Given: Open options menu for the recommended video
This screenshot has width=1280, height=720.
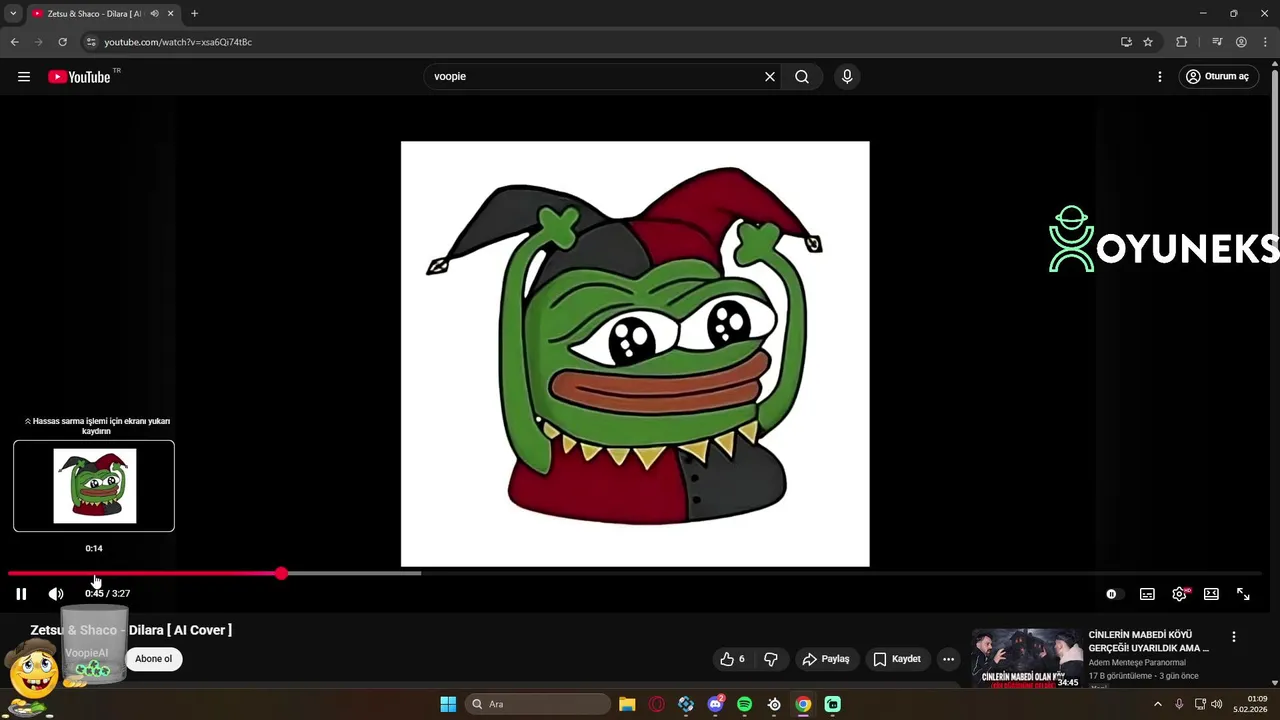Looking at the screenshot, I should [1233, 637].
